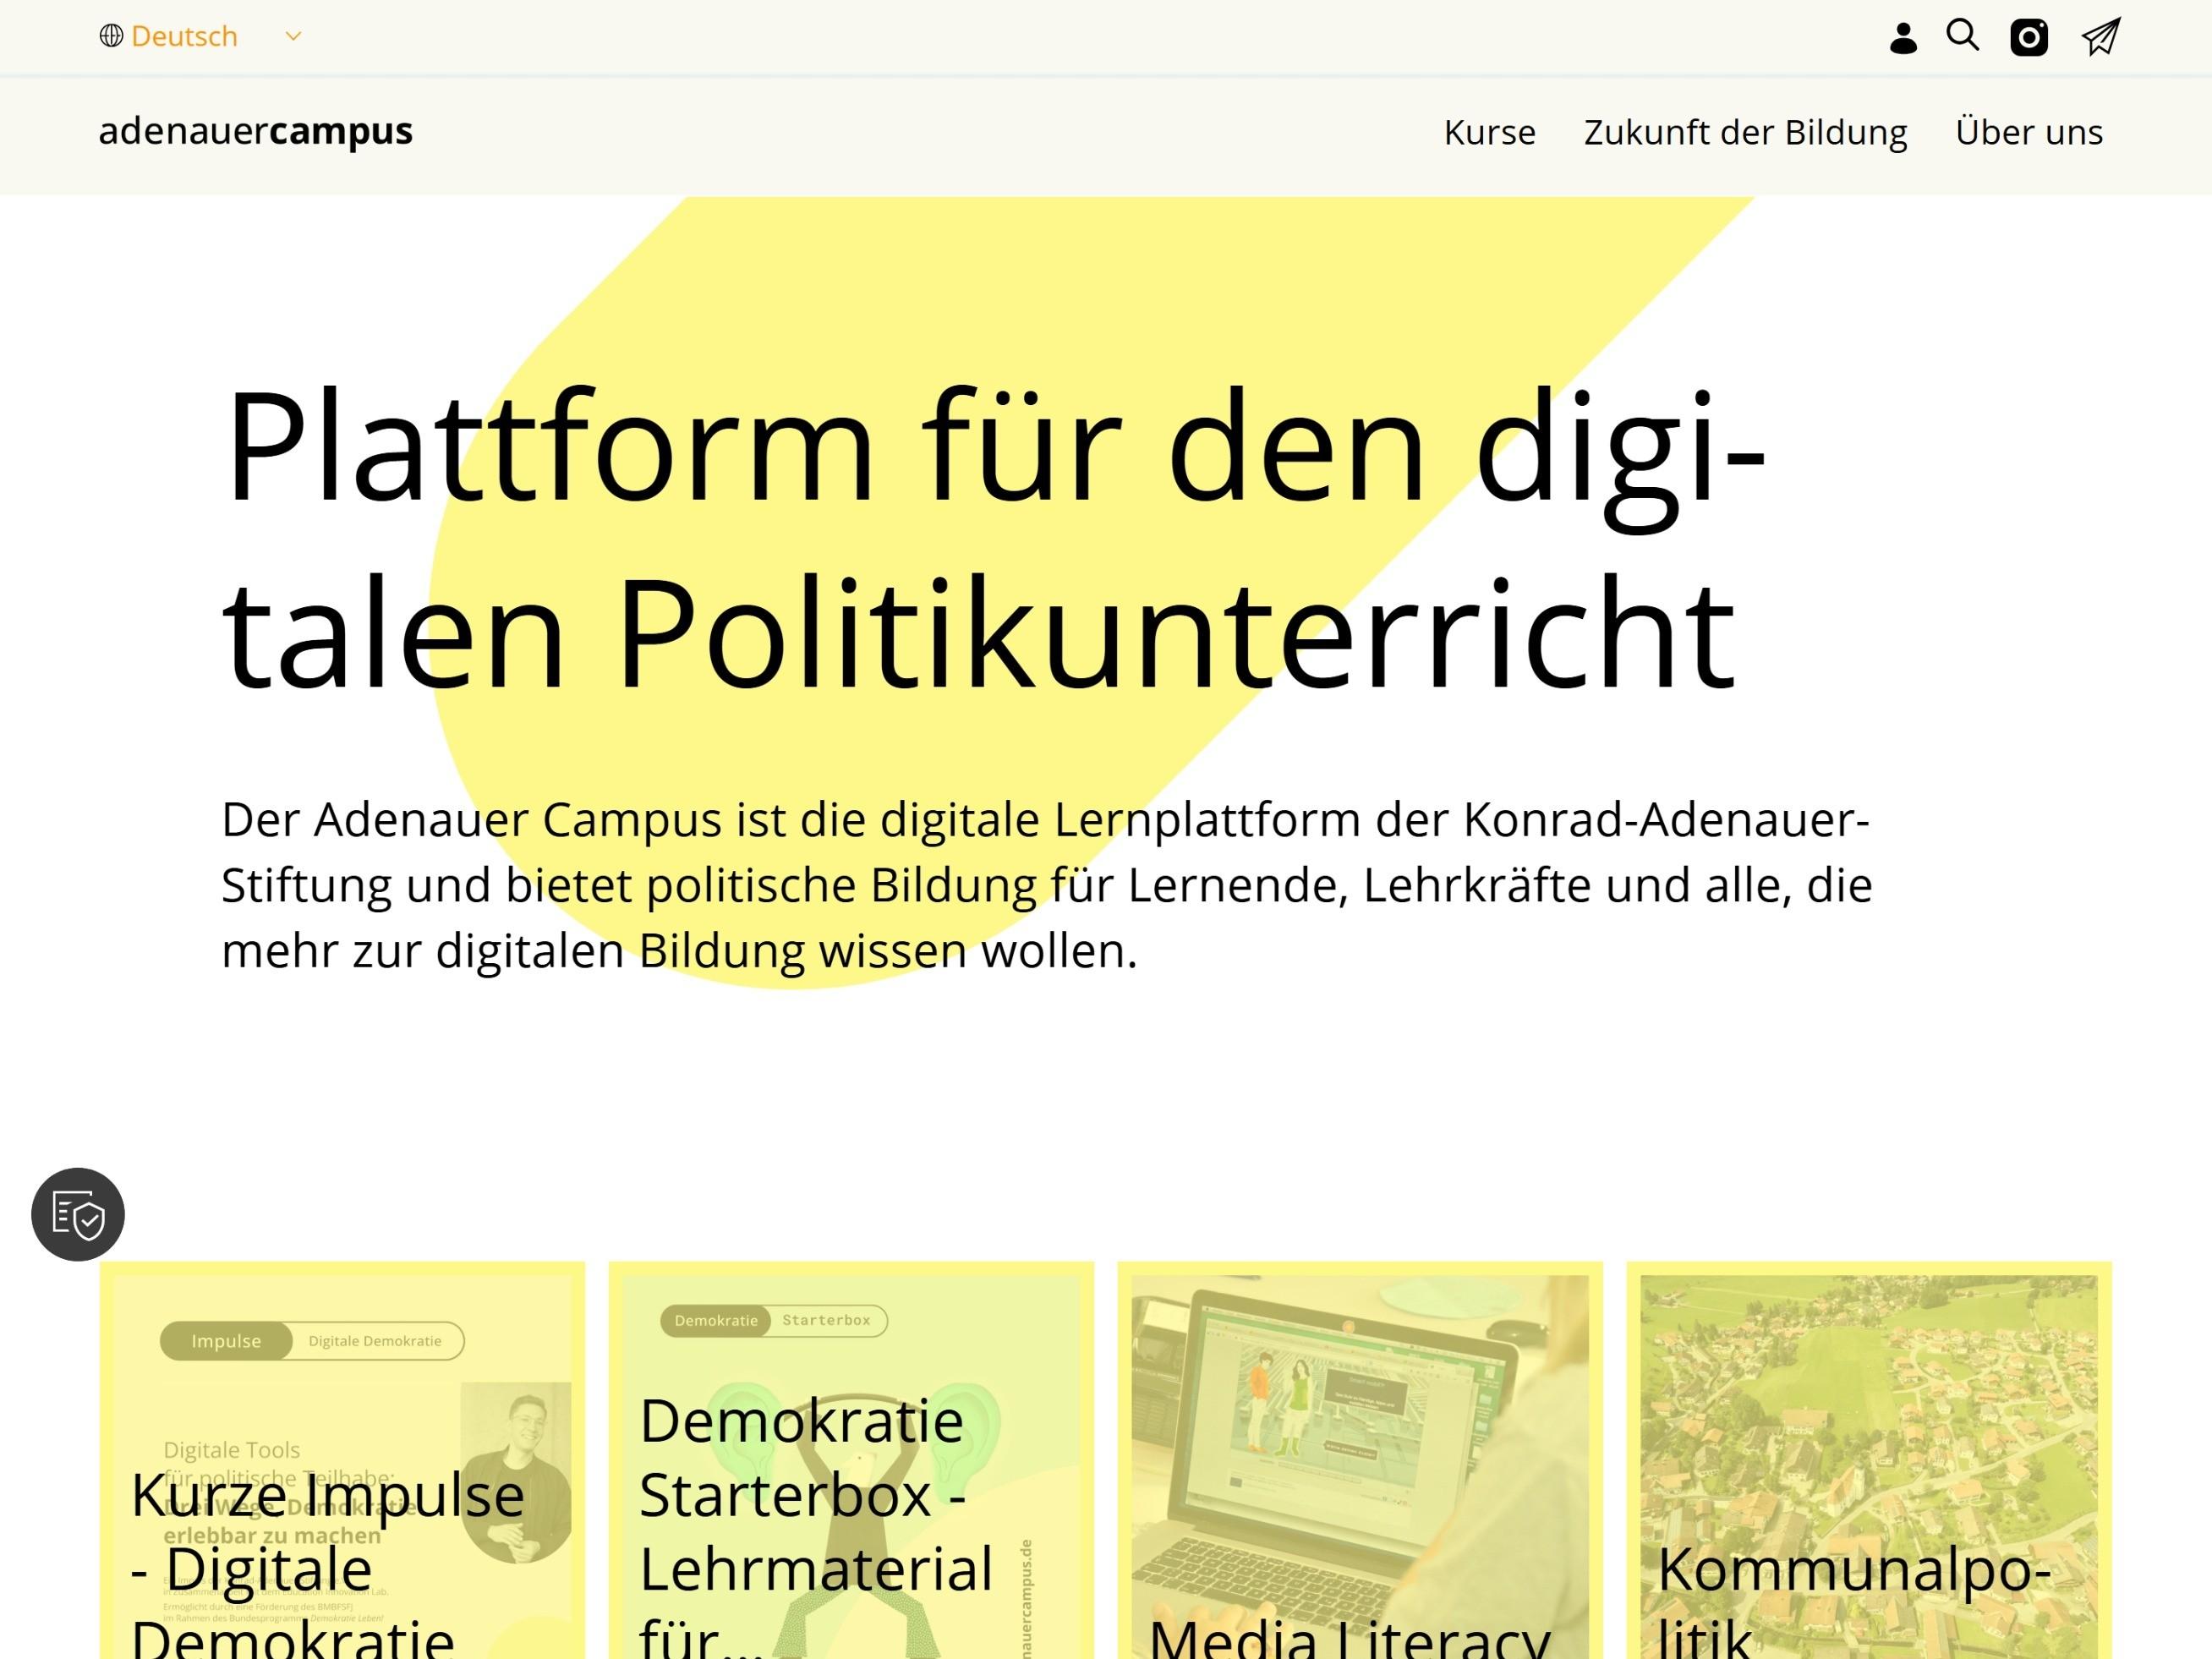This screenshot has width=2212, height=1659.
Task: Select the Demokratie tag on the Starterbox card
Action: click(x=718, y=1320)
